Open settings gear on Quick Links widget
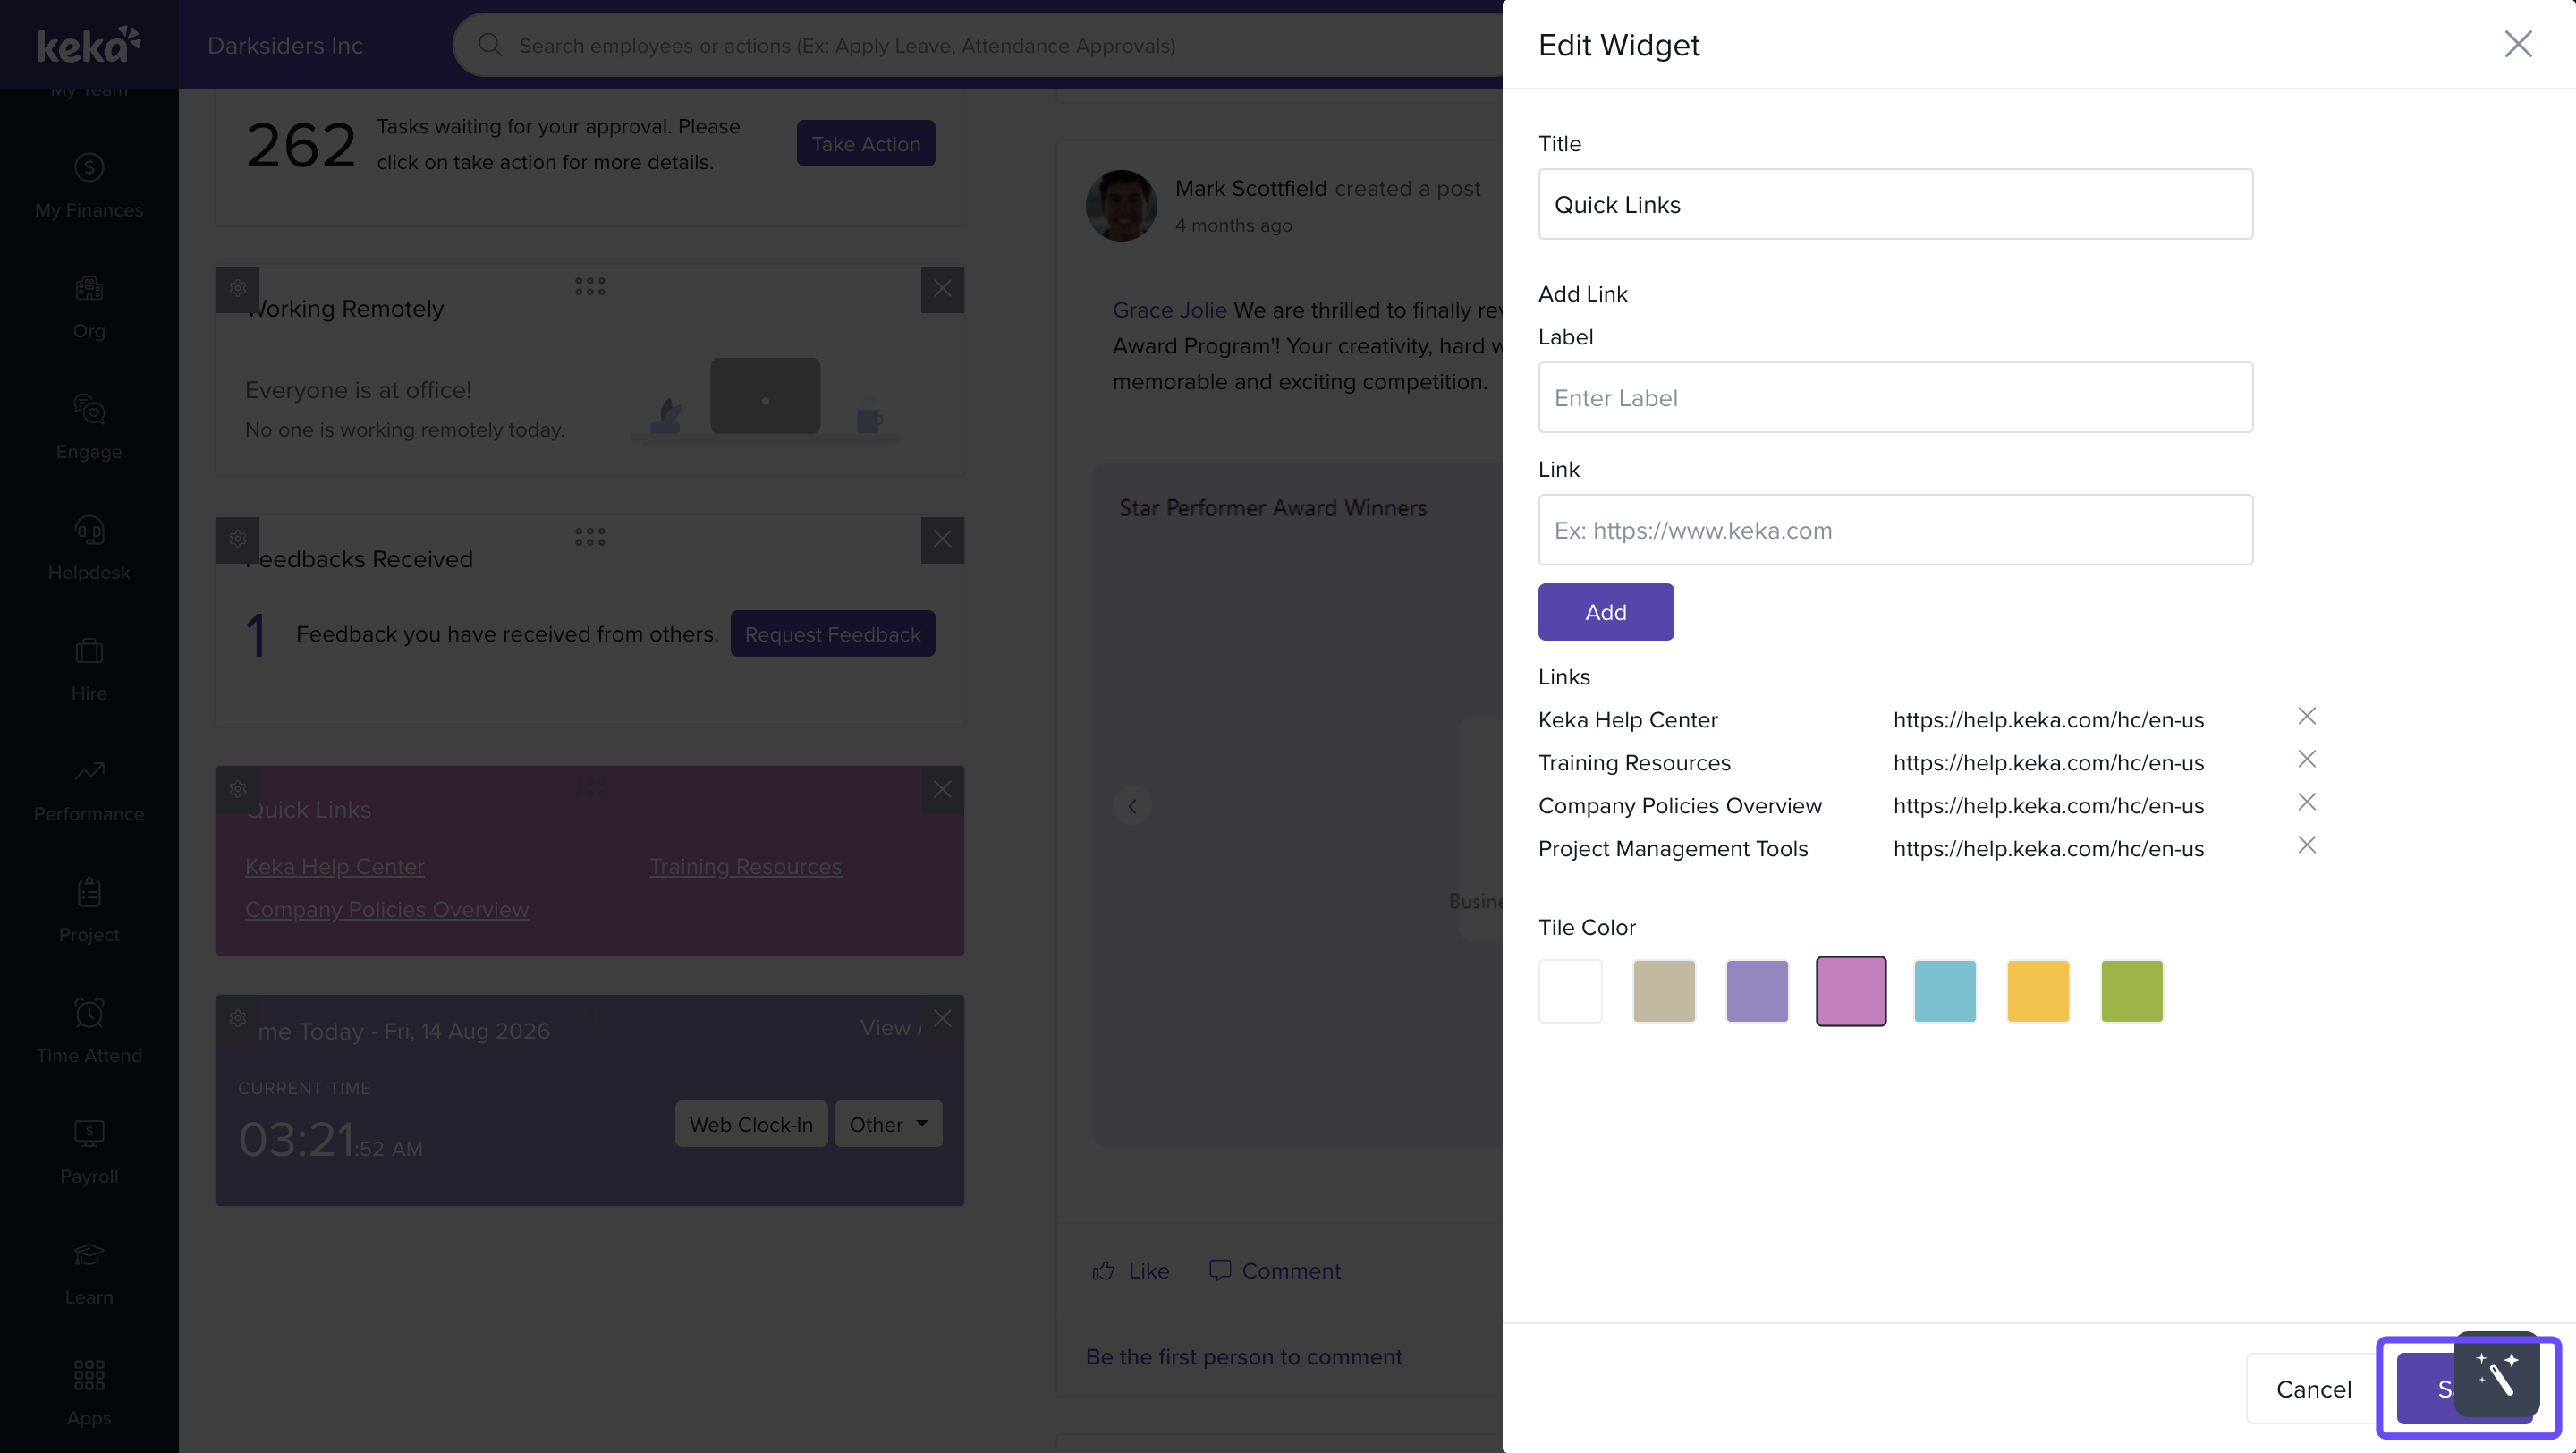The width and height of the screenshot is (2576, 1453). click(x=238, y=789)
